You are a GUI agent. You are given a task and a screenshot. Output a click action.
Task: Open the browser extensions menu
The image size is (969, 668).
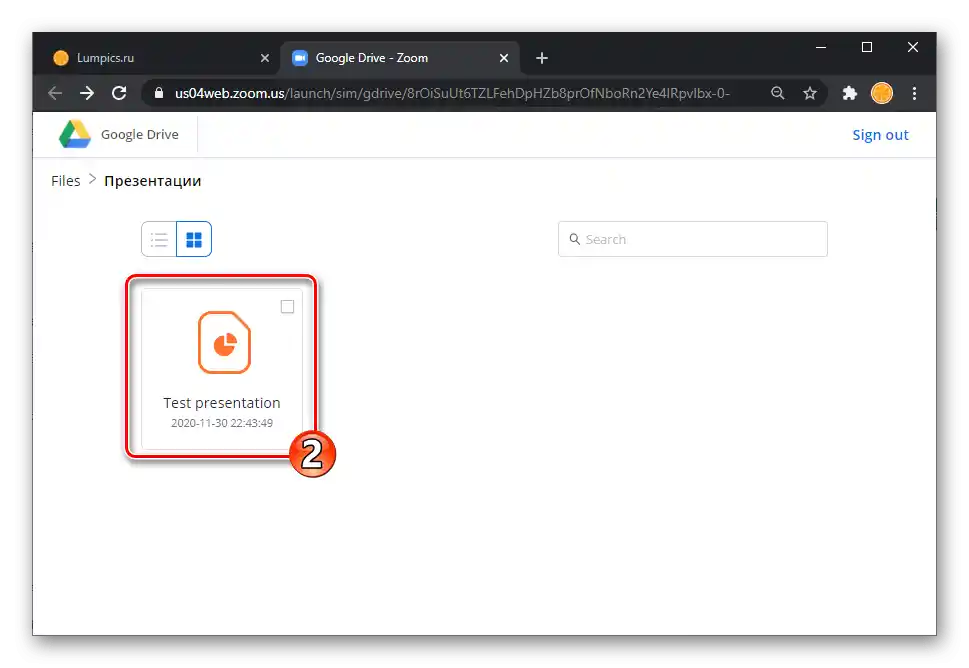(x=850, y=93)
